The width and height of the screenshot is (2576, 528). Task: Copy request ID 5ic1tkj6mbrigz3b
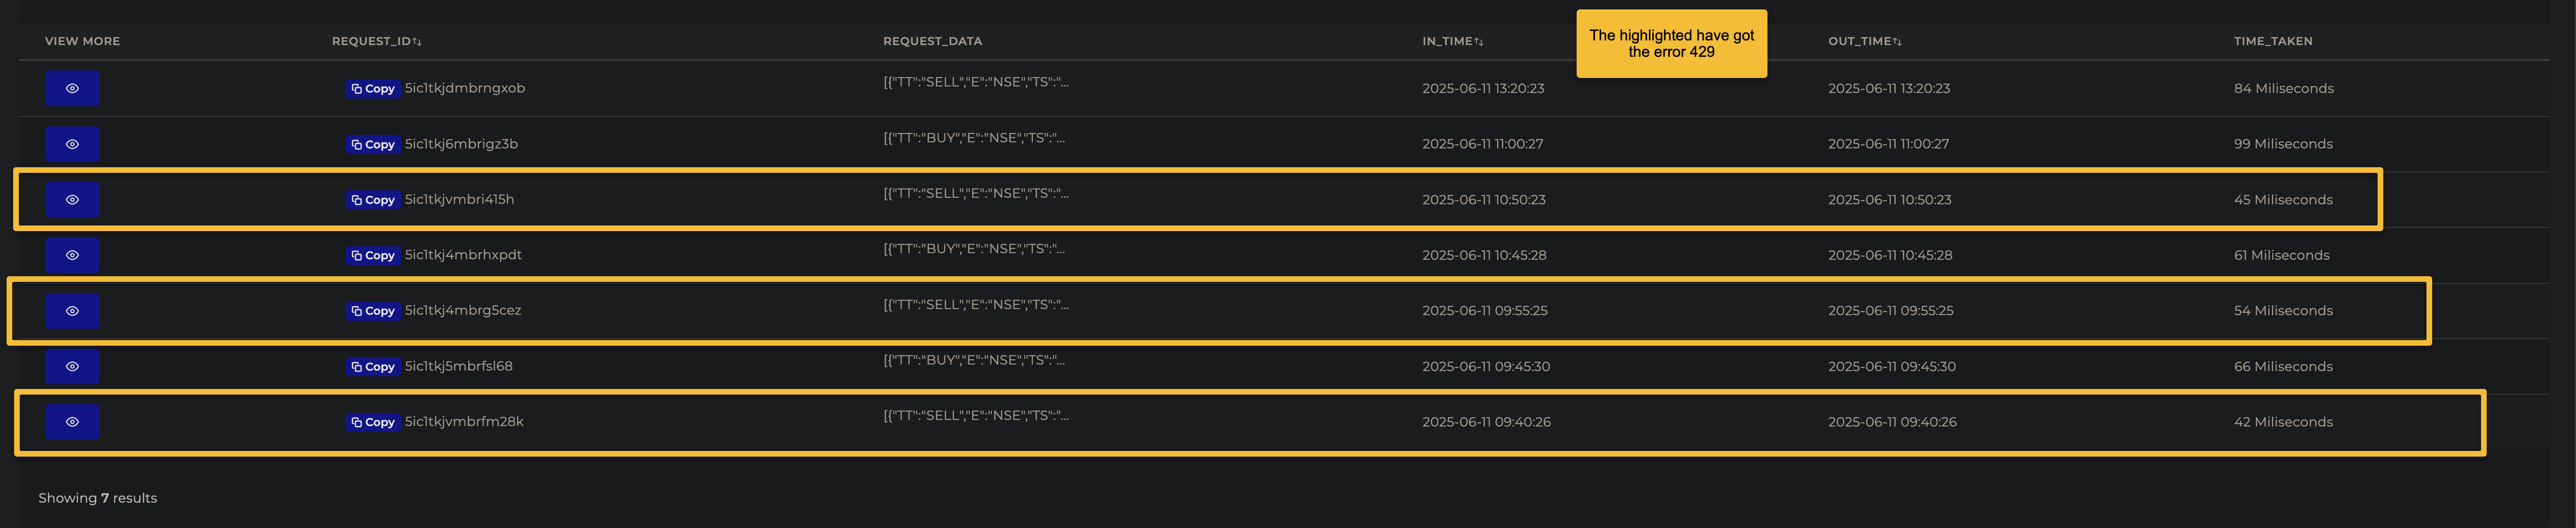click(373, 145)
